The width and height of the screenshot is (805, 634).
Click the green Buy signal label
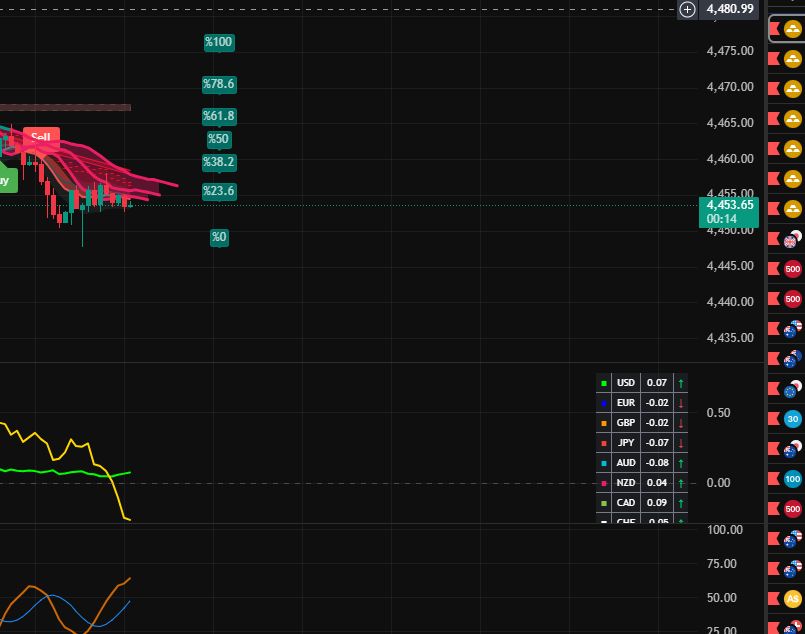5,181
